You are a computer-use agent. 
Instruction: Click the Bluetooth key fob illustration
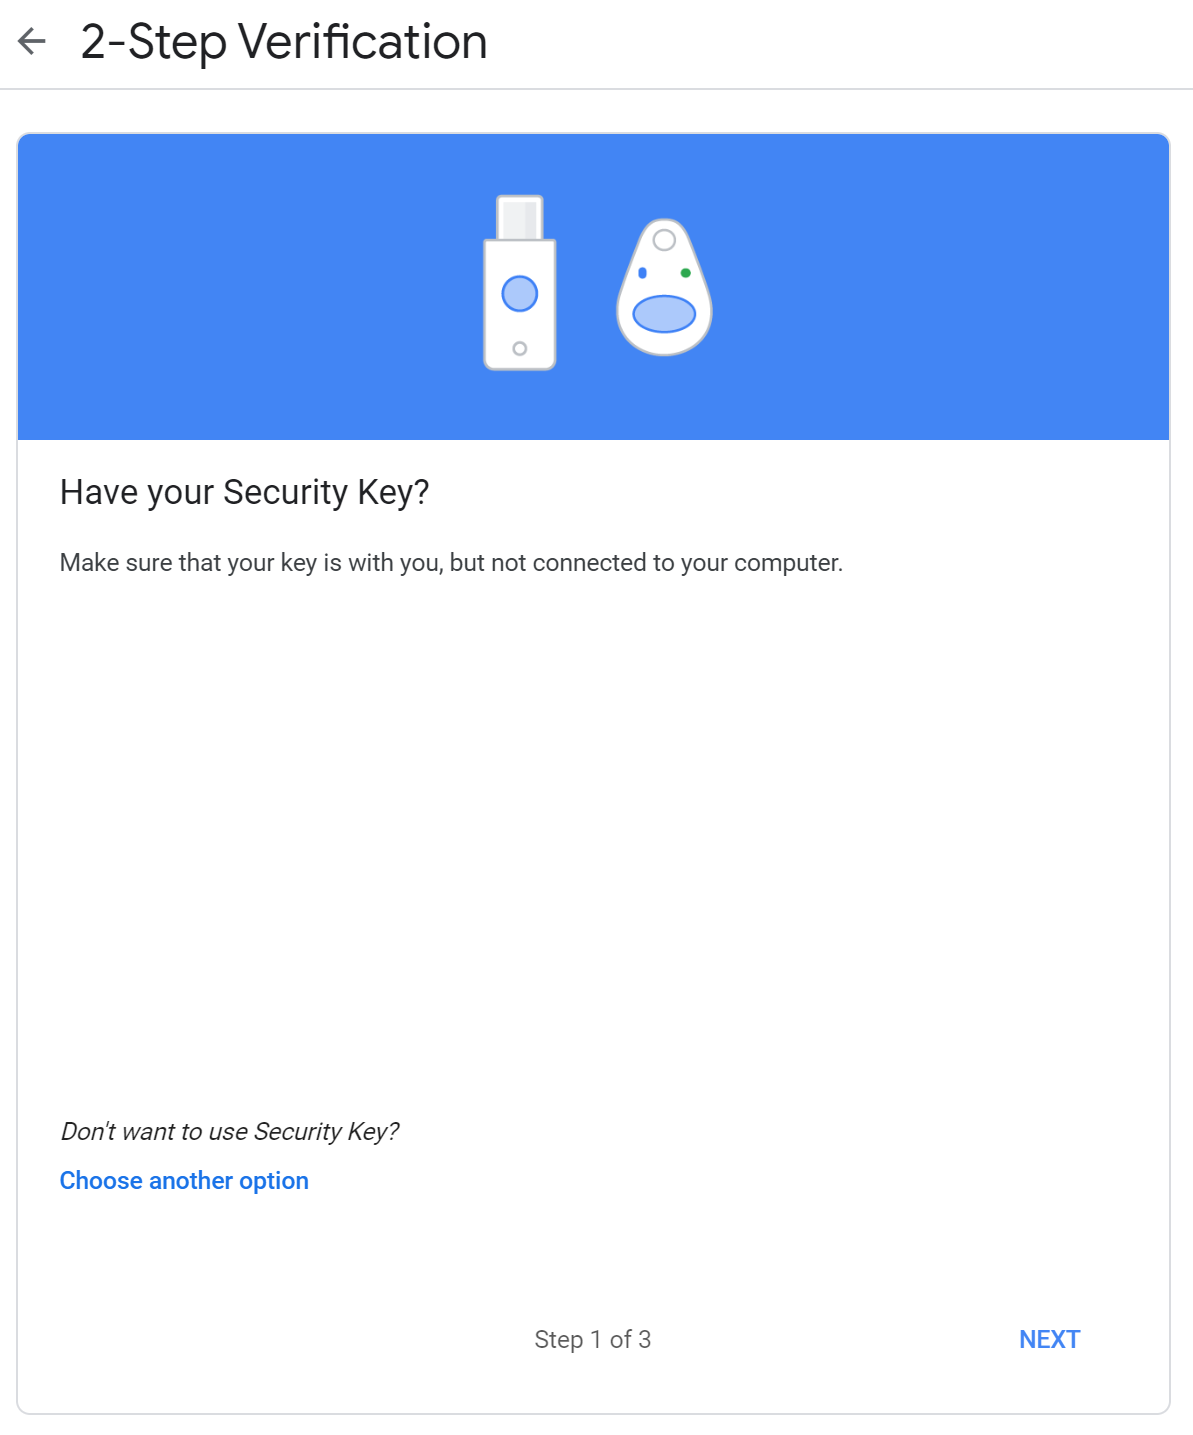click(664, 288)
